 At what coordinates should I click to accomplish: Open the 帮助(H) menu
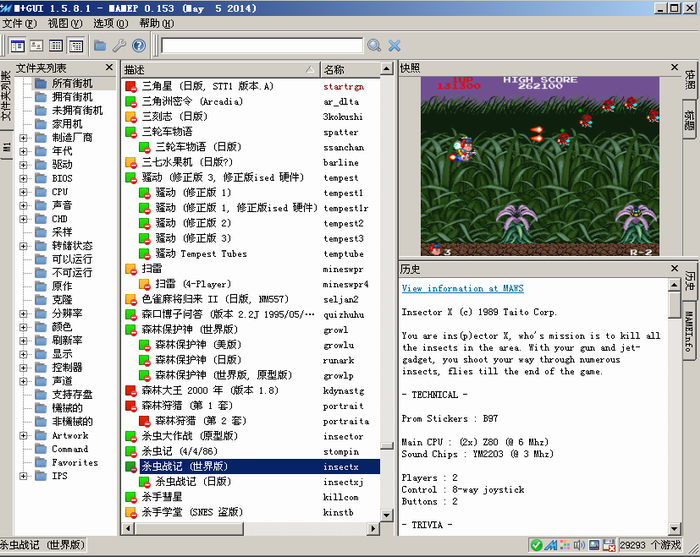click(157, 23)
